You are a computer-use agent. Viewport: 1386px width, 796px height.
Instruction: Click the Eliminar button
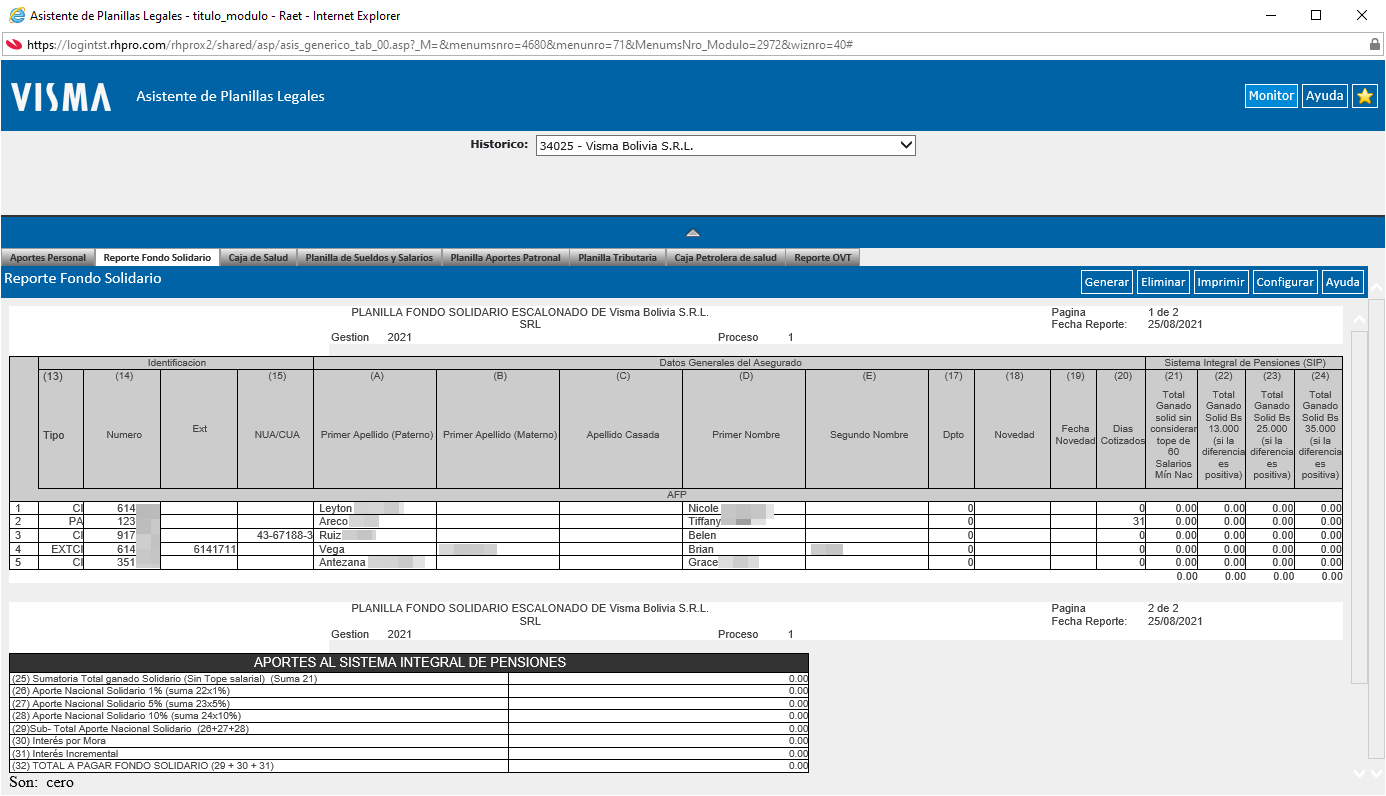tap(1163, 282)
